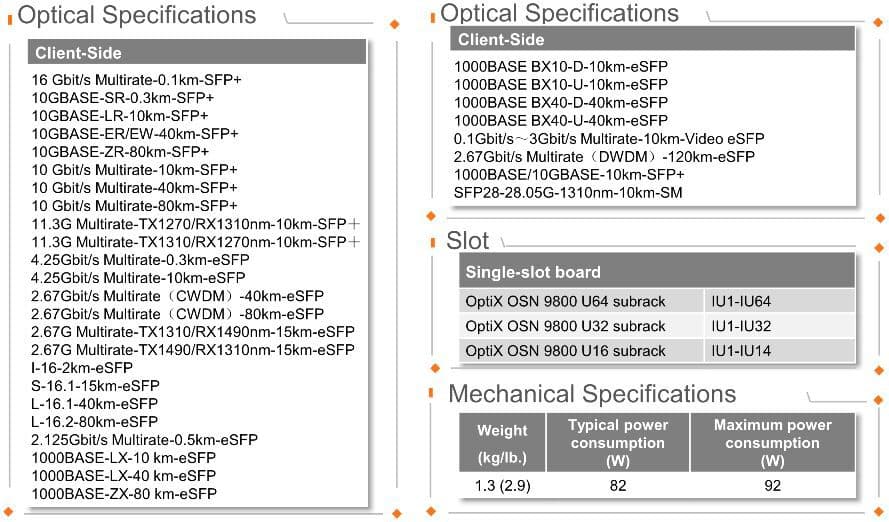Select SFP28-28.05G-1310nm-10km-SM entry
The image size is (889, 522).
[x=568, y=193]
